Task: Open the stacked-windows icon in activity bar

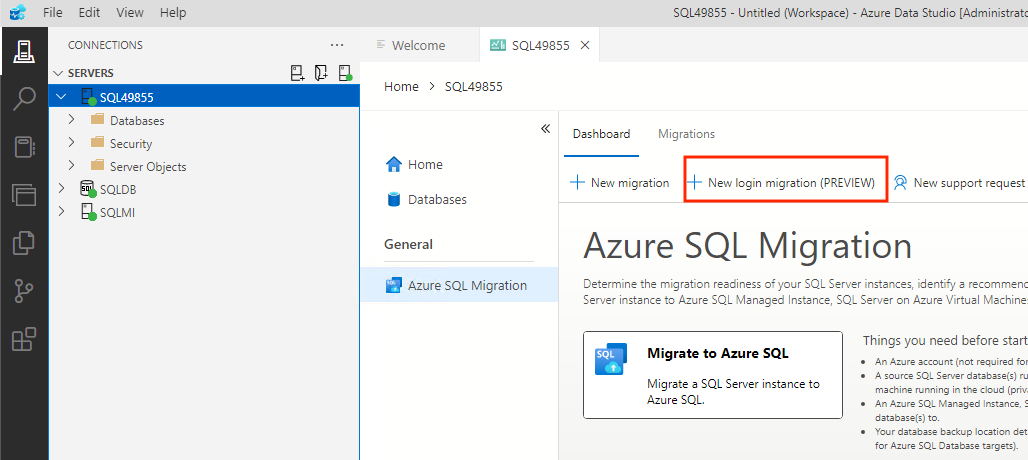Action: pyautogui.click(x=24, y=195)
